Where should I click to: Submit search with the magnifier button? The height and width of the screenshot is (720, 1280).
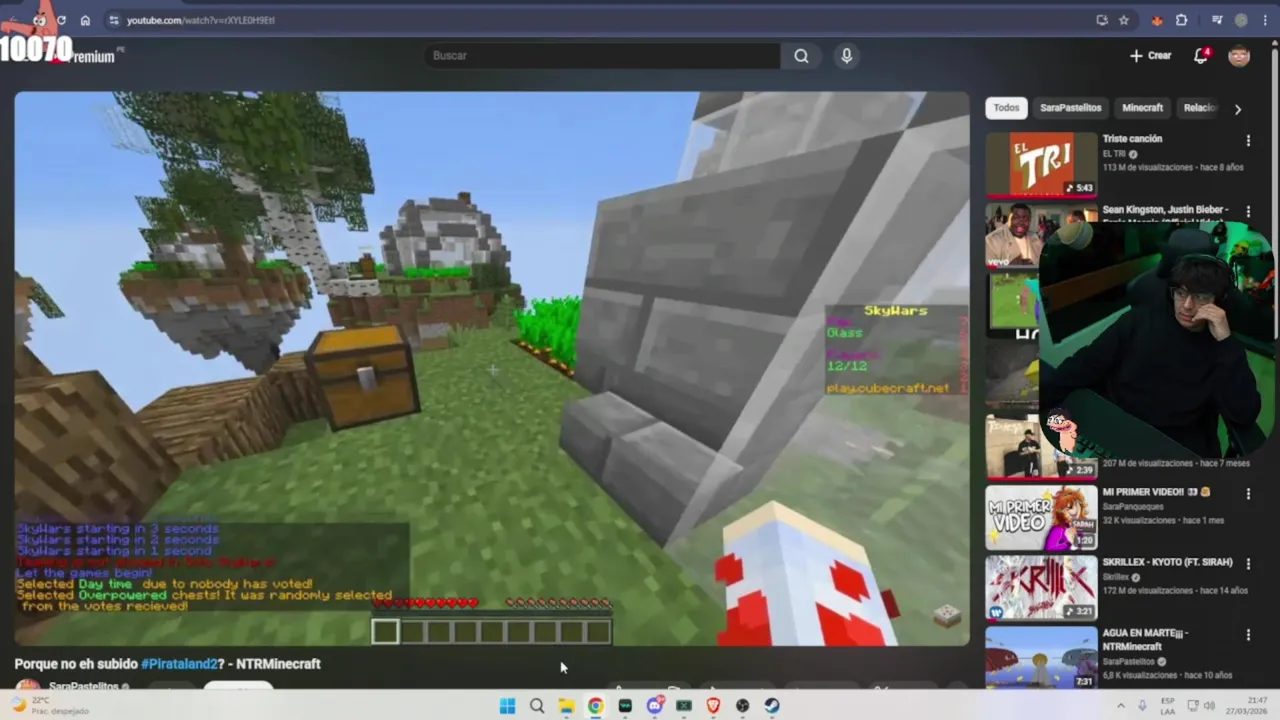pos(801,56)
